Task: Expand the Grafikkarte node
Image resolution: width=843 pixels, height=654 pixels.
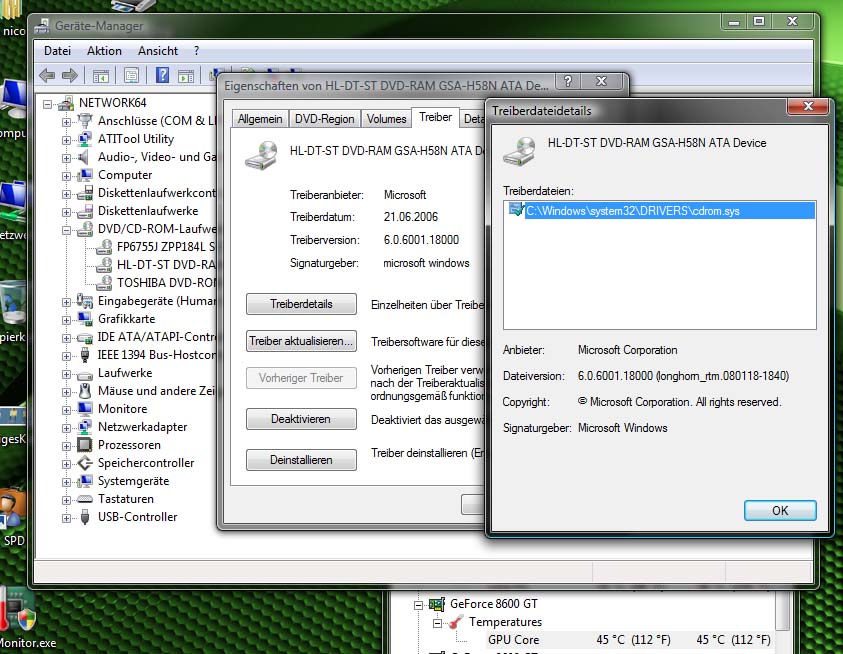Action: point(66,319)
